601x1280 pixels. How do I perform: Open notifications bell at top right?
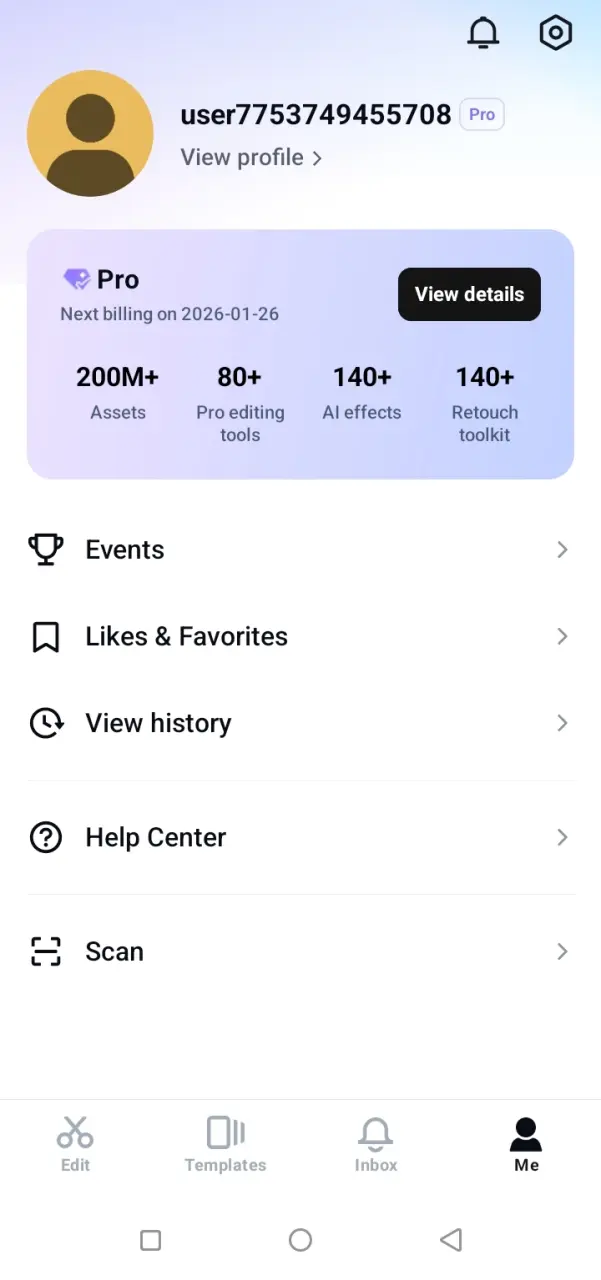pos(483,33)
